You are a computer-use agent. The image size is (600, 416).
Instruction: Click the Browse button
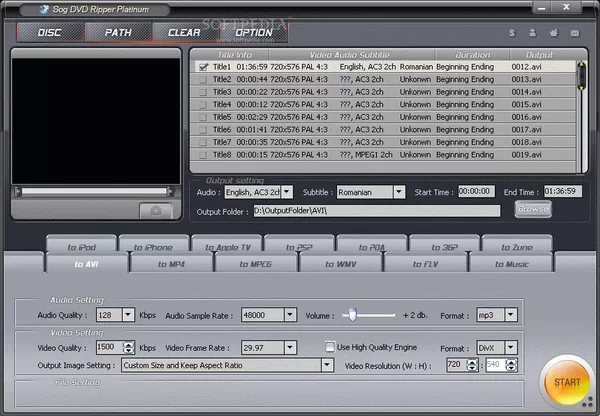click(533, 209)
